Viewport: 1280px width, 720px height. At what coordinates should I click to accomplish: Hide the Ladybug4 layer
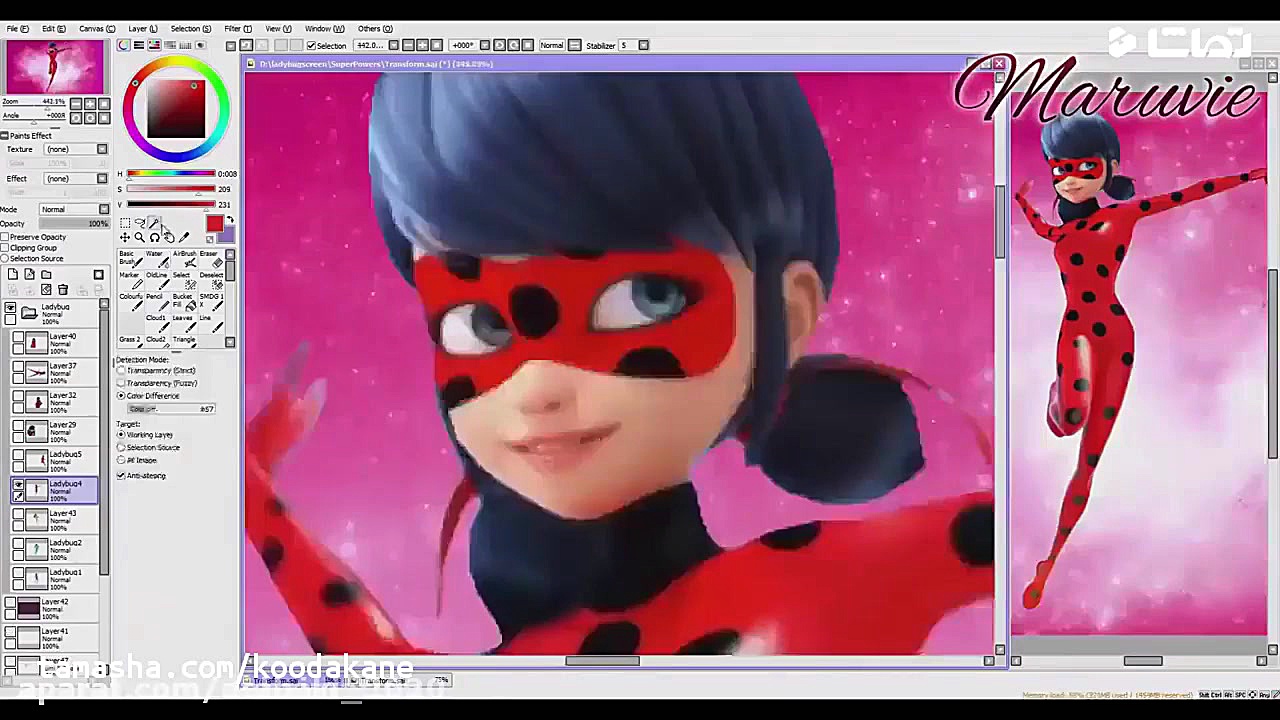(18, 485)
